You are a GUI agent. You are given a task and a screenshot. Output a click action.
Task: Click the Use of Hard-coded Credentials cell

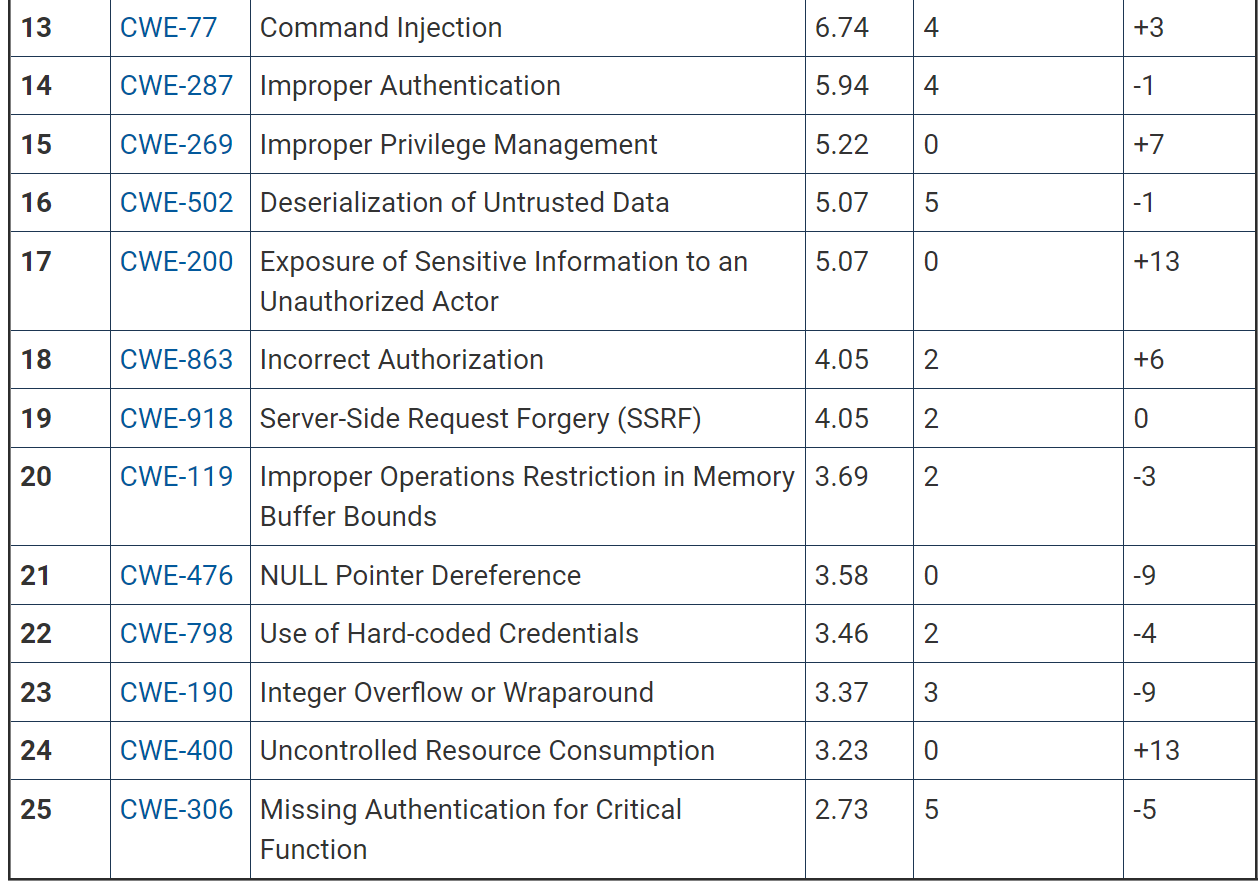pyautogui.click(x=449, y=633)
